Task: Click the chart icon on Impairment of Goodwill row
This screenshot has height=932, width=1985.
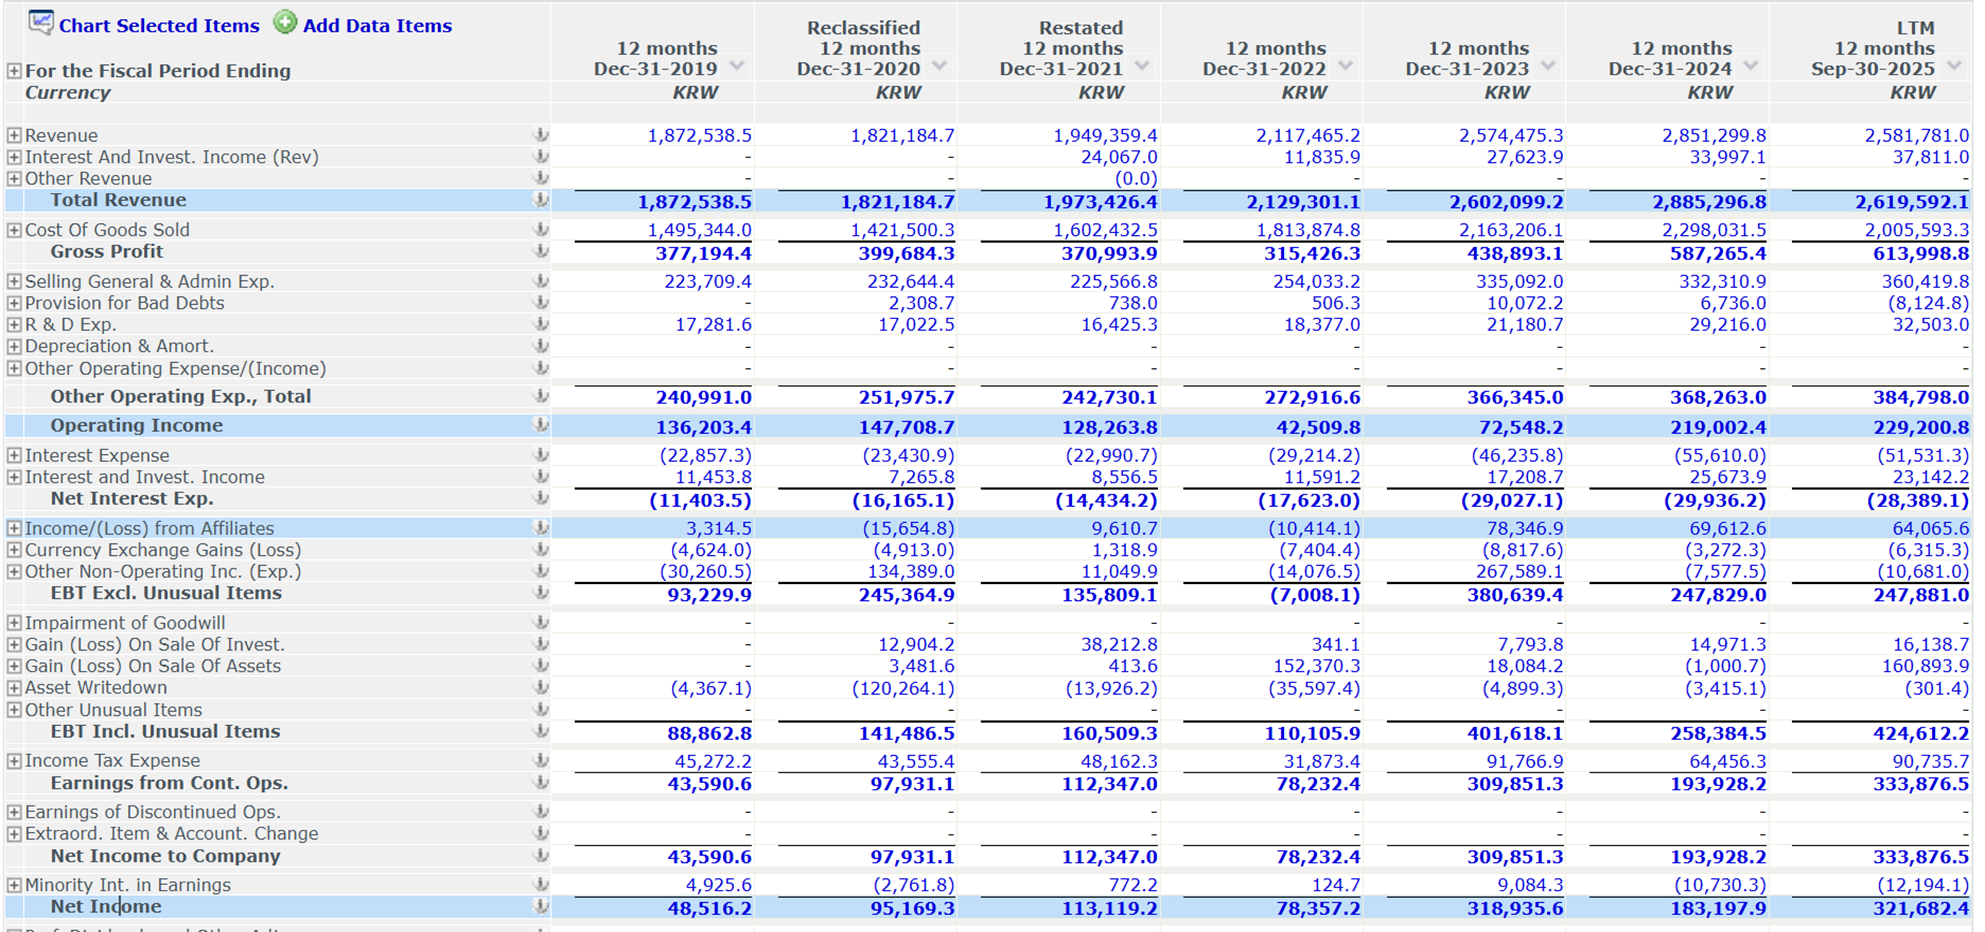Action: [x=540, y=623]
